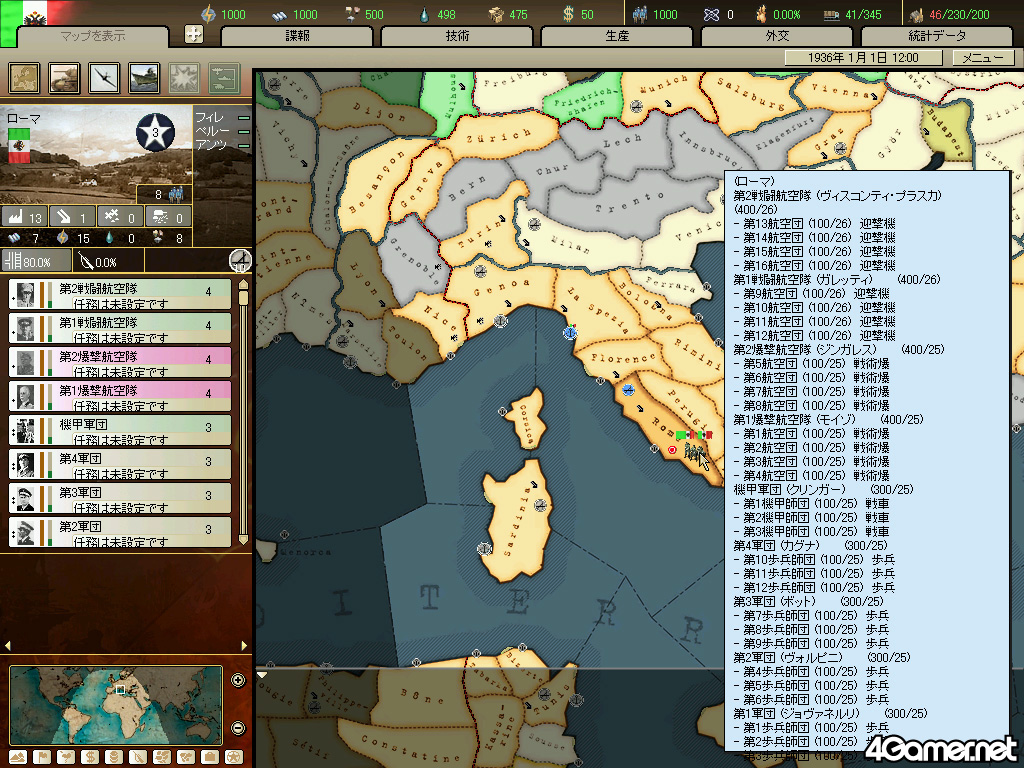1024x768 pixels.
Task: Open the 生産 production tab
Action: [x=617, y=36]
